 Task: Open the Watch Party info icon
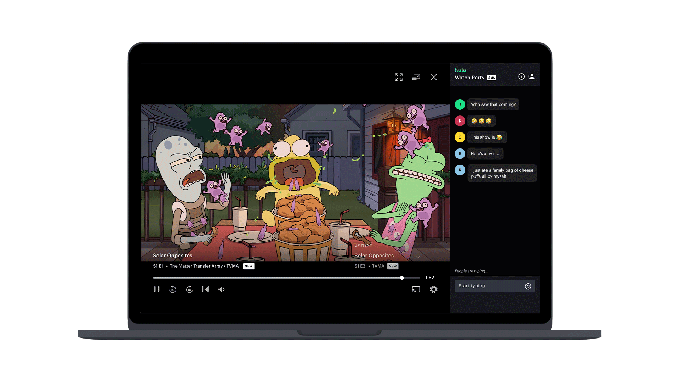click(521, 77)
